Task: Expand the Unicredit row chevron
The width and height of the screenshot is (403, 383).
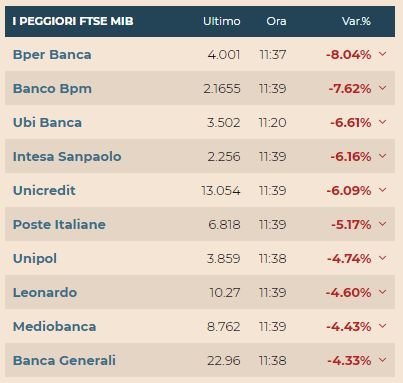Action: pyautogui.click(x=383, y=190)
